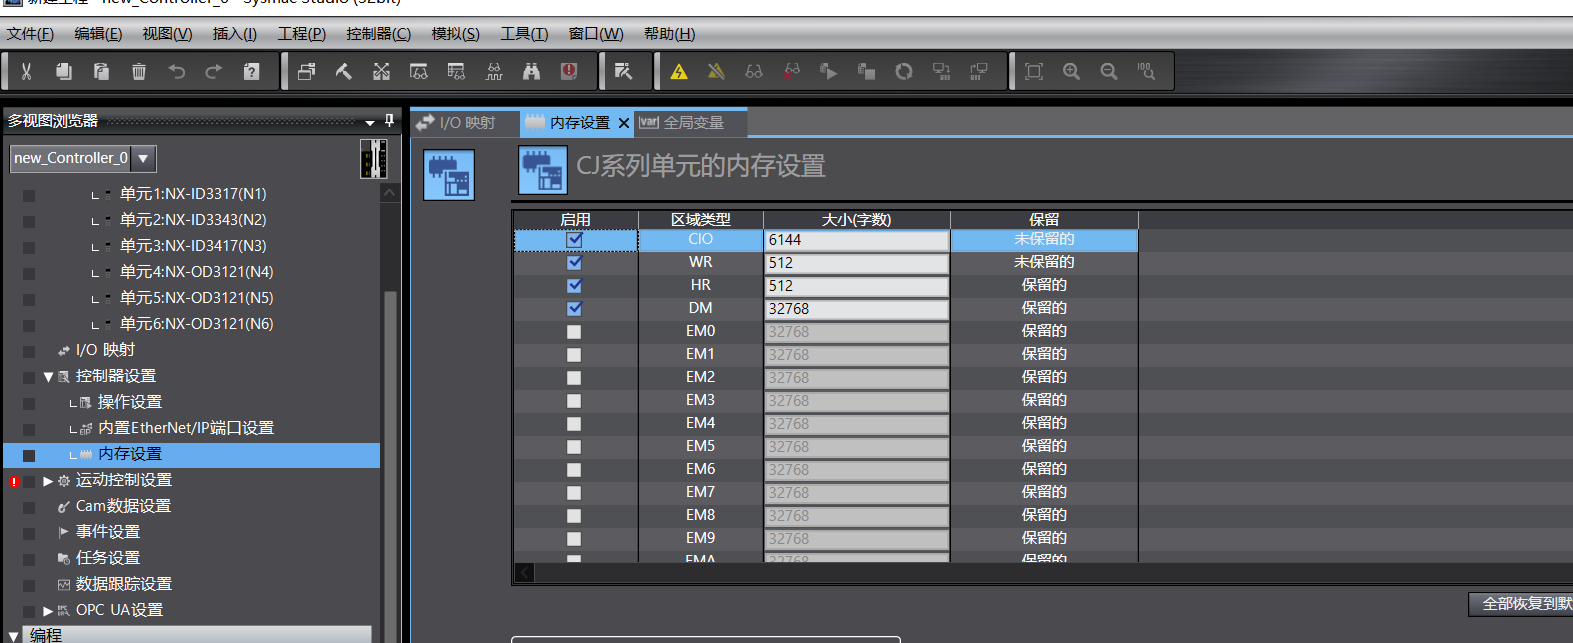Expand the 运动控制设置 tree node
Viewport: 1573px width, 643px height.
click(48, 481)
